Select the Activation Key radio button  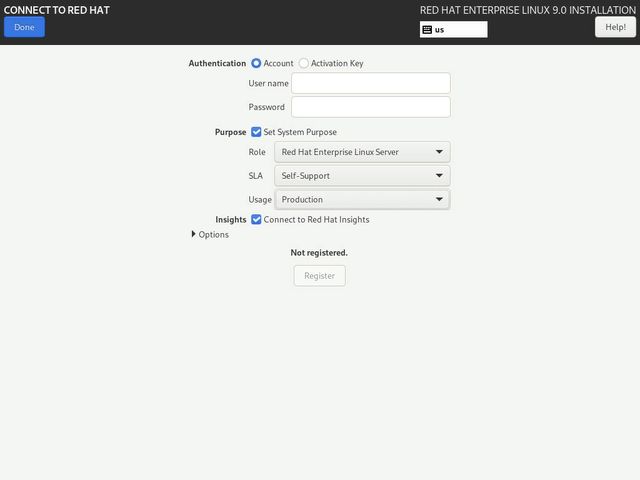tap(304, 63)
